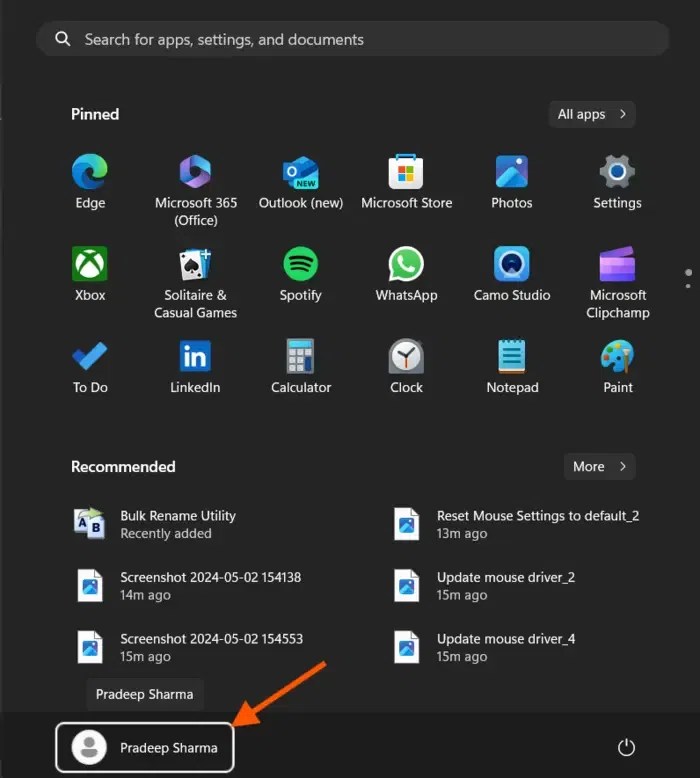The height and width of the screenshot is (778, 700).
Task: Open the Microsoft Store
Action: tap(406, 182)
